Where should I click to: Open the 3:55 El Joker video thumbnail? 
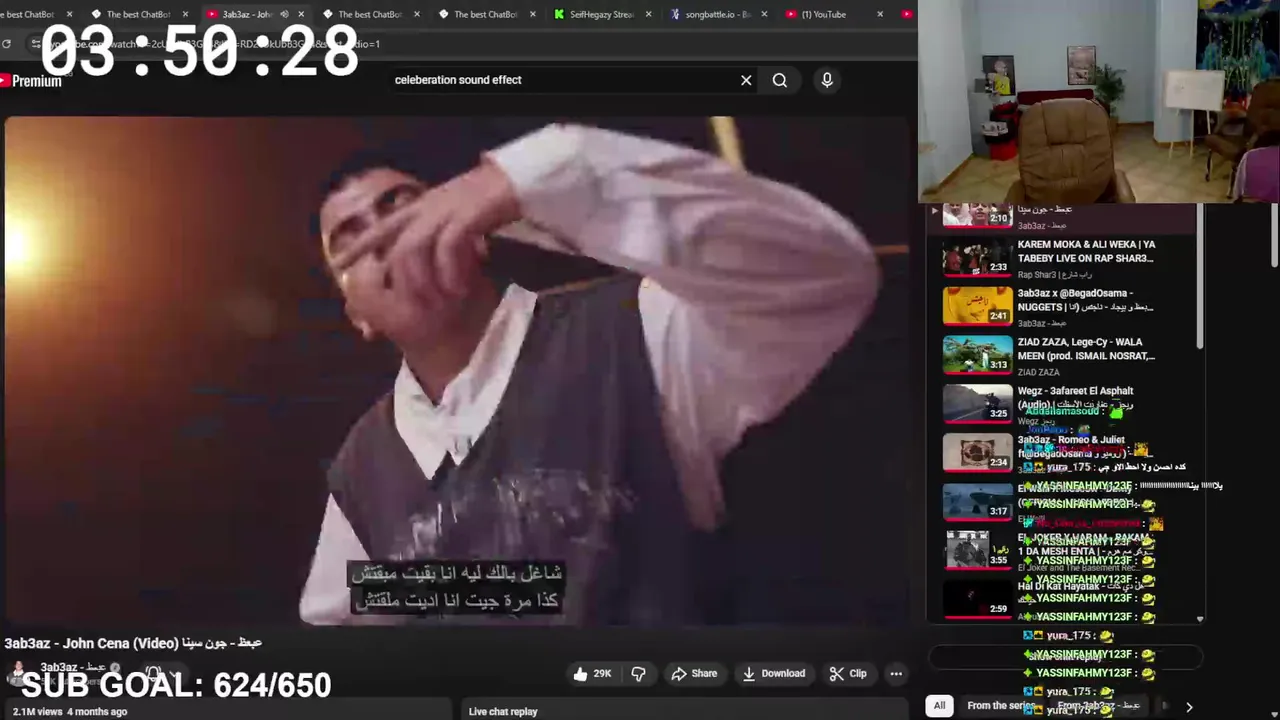coord(977,550)
